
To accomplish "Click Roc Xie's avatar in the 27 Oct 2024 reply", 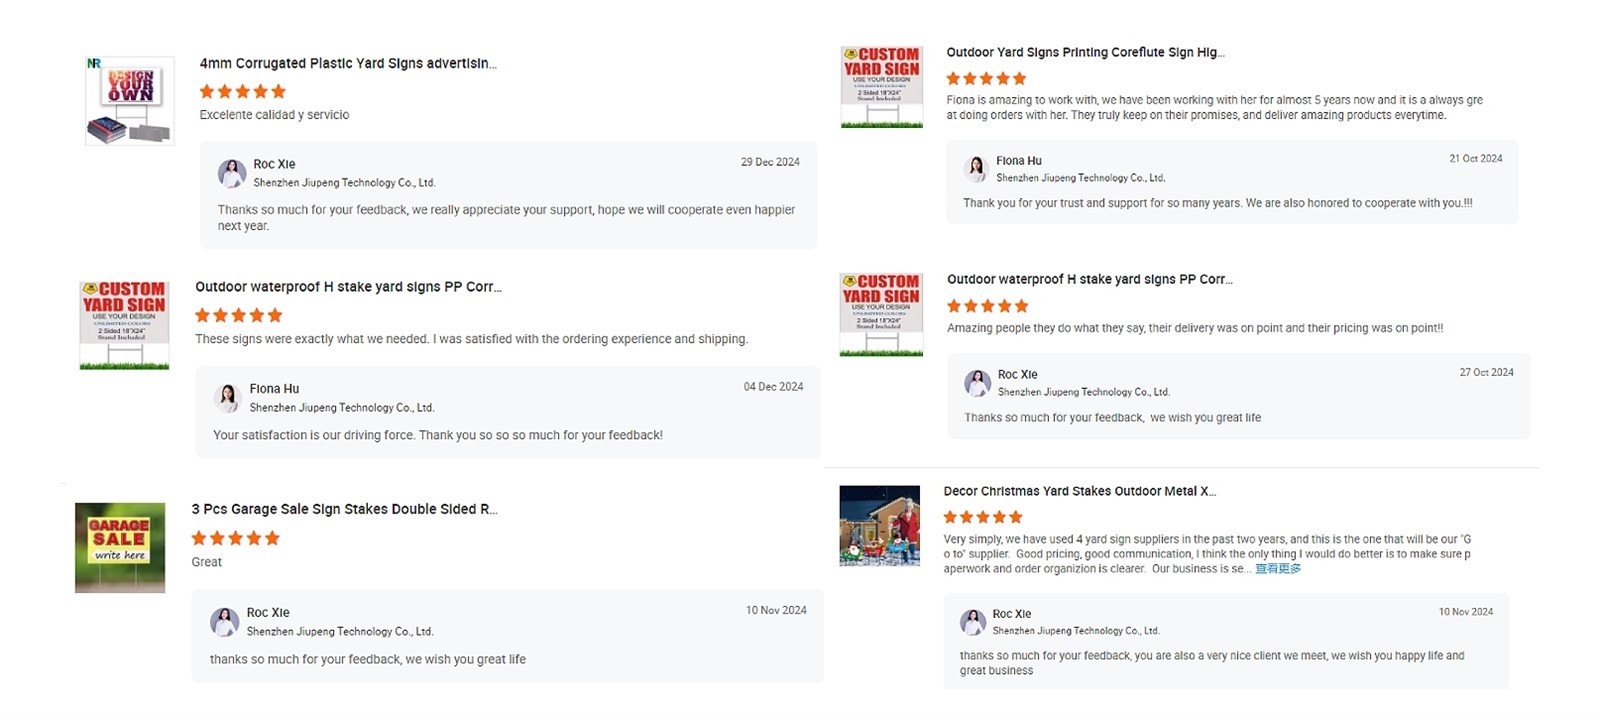I will (x=977, y=383).
